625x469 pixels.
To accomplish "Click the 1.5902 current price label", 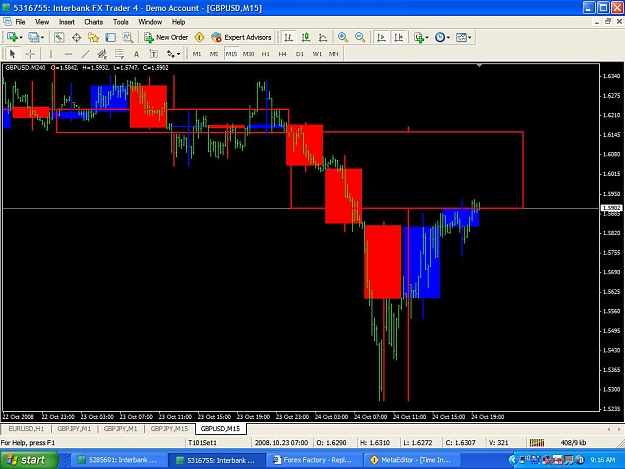I will pyautogui.click(x=611, y=208).
